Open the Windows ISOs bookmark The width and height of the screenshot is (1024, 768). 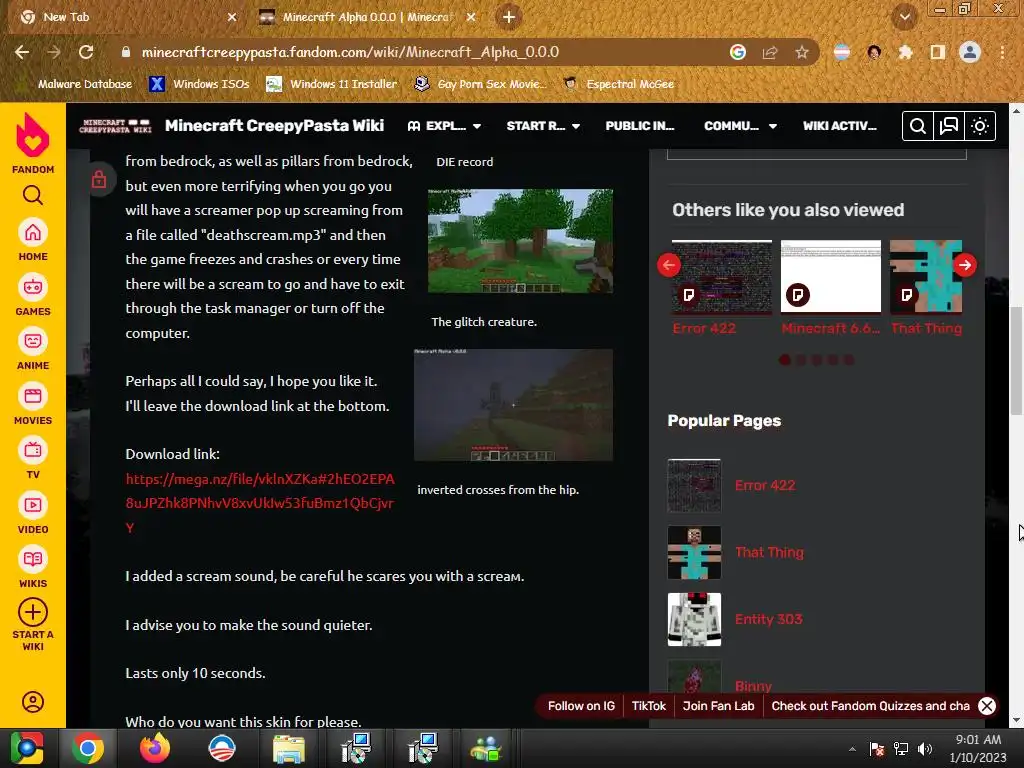pos(199,84)
